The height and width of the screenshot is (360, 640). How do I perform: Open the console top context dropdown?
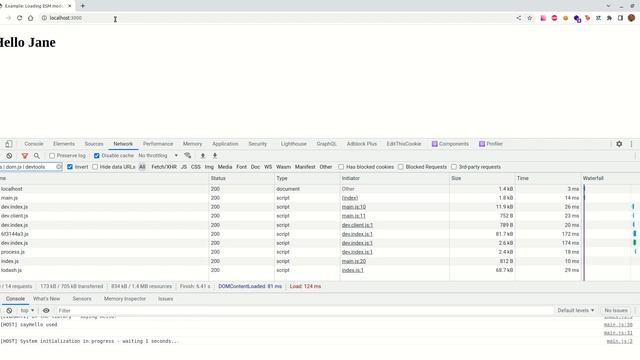(27, 310)
